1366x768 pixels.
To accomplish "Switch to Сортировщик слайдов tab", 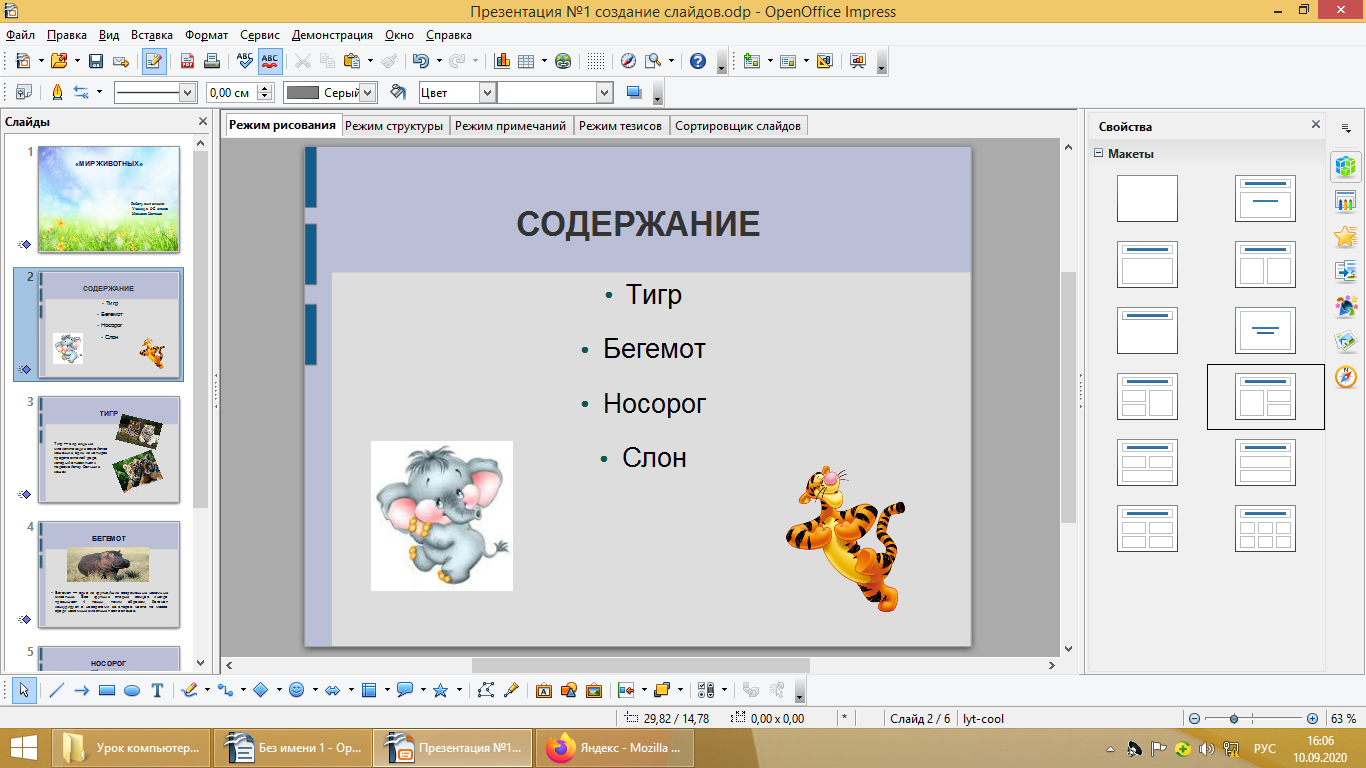I will tap(738, 126).
